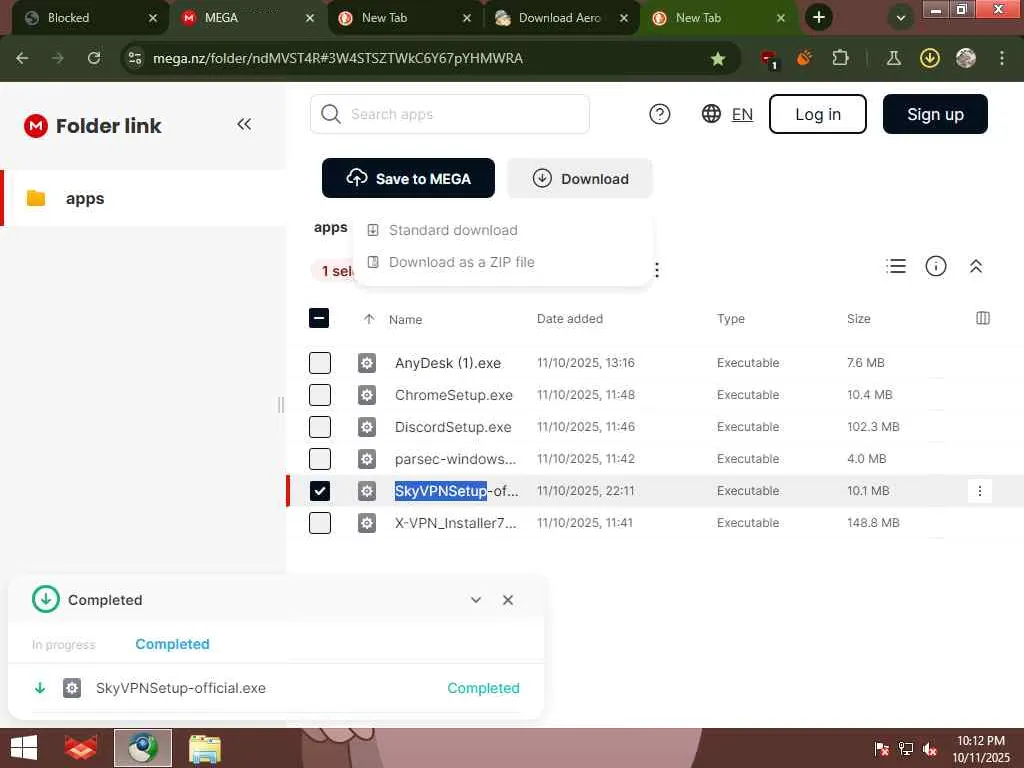1024x768 pixels.
Task: Sort by Date added column
Action: [x=569, y=319]
